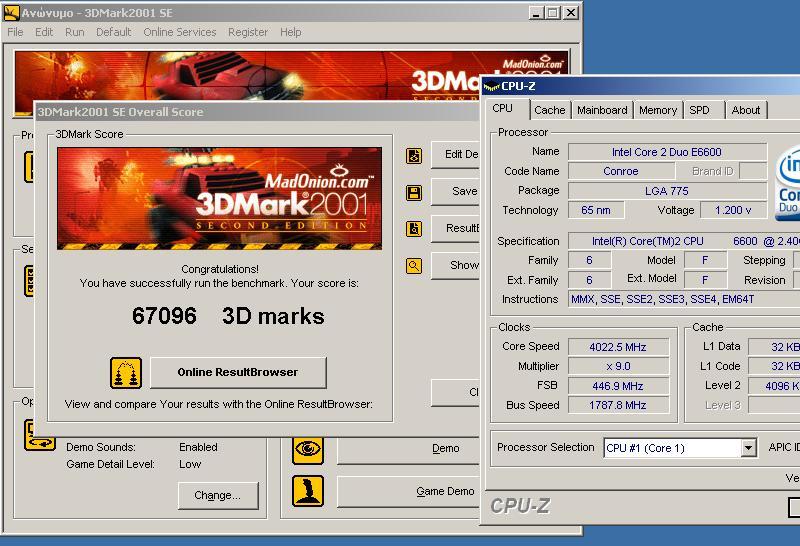Image resolution: width=800 pixels, height=546 pixels.
Task: Open the Run menu
Action: pos(74,32)
